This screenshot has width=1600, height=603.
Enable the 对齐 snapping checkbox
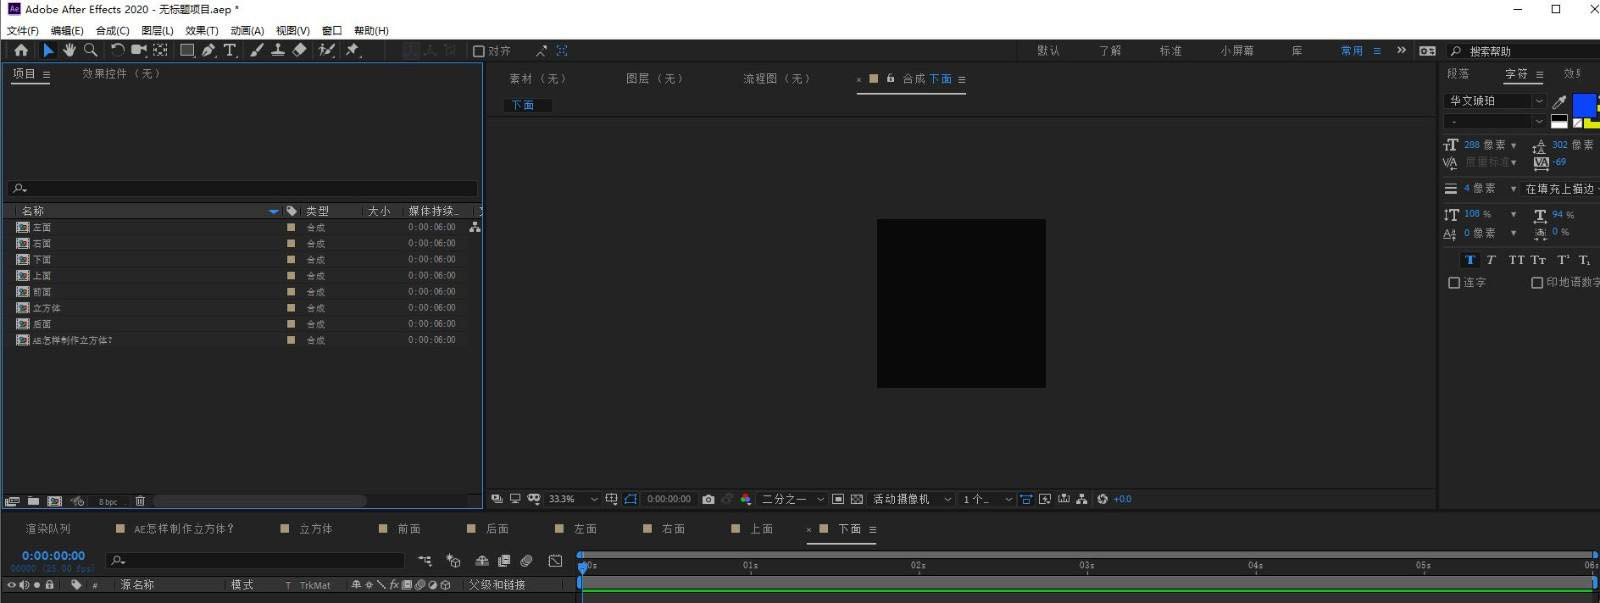tap(478, 51)
